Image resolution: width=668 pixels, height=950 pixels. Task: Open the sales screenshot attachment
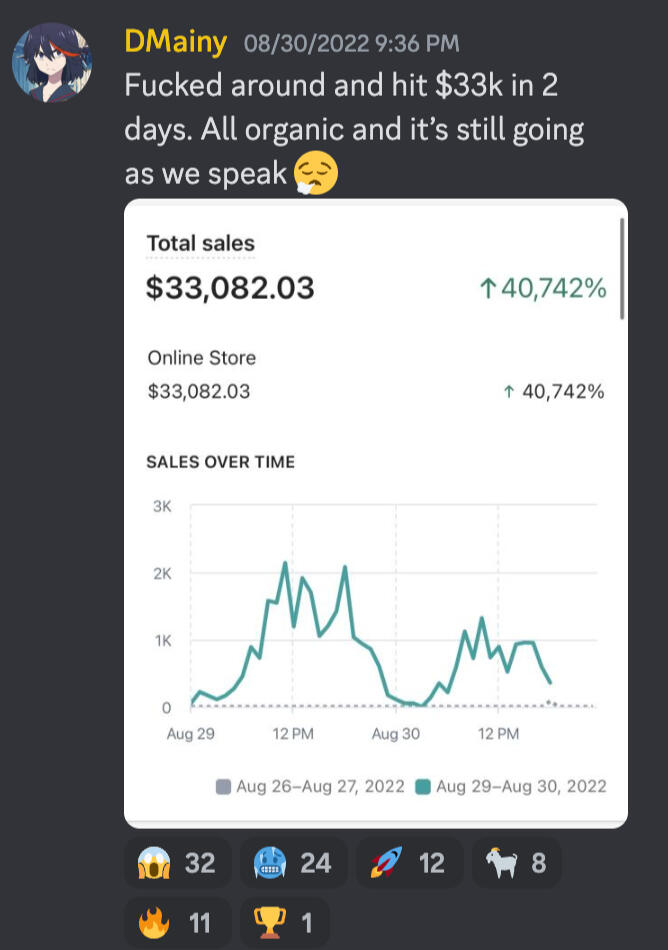(x=375, y=514)
